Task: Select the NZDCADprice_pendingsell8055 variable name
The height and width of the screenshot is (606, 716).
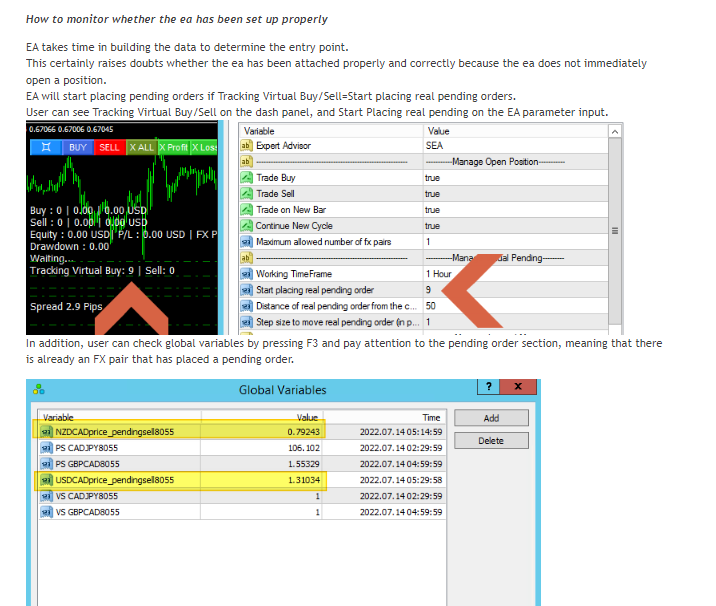Action: [115, 432]
